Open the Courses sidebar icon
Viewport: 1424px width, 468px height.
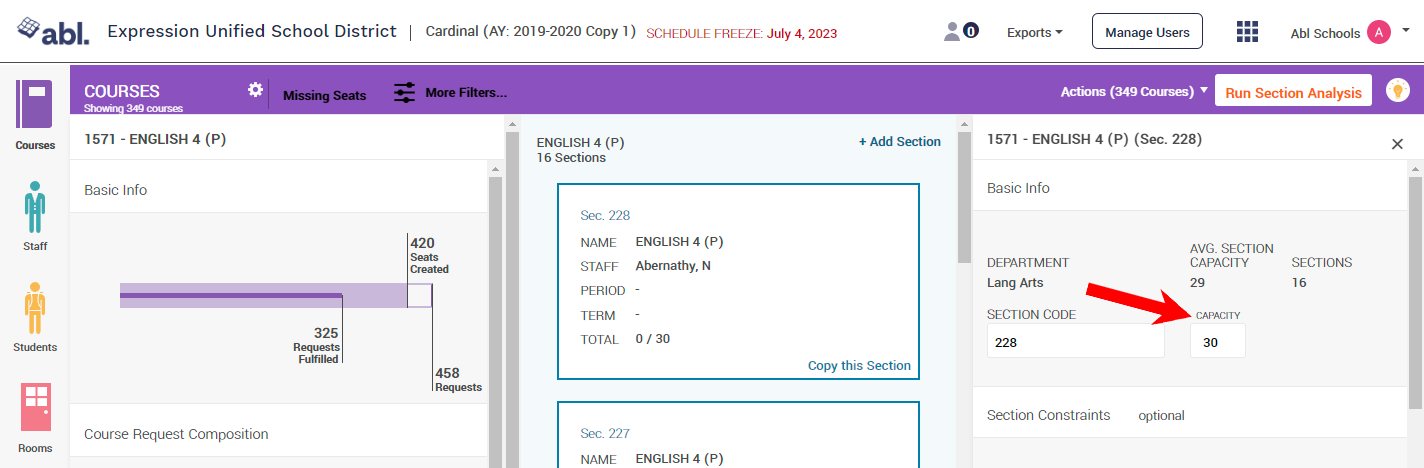pyautogui.click(x=35, y=105)
